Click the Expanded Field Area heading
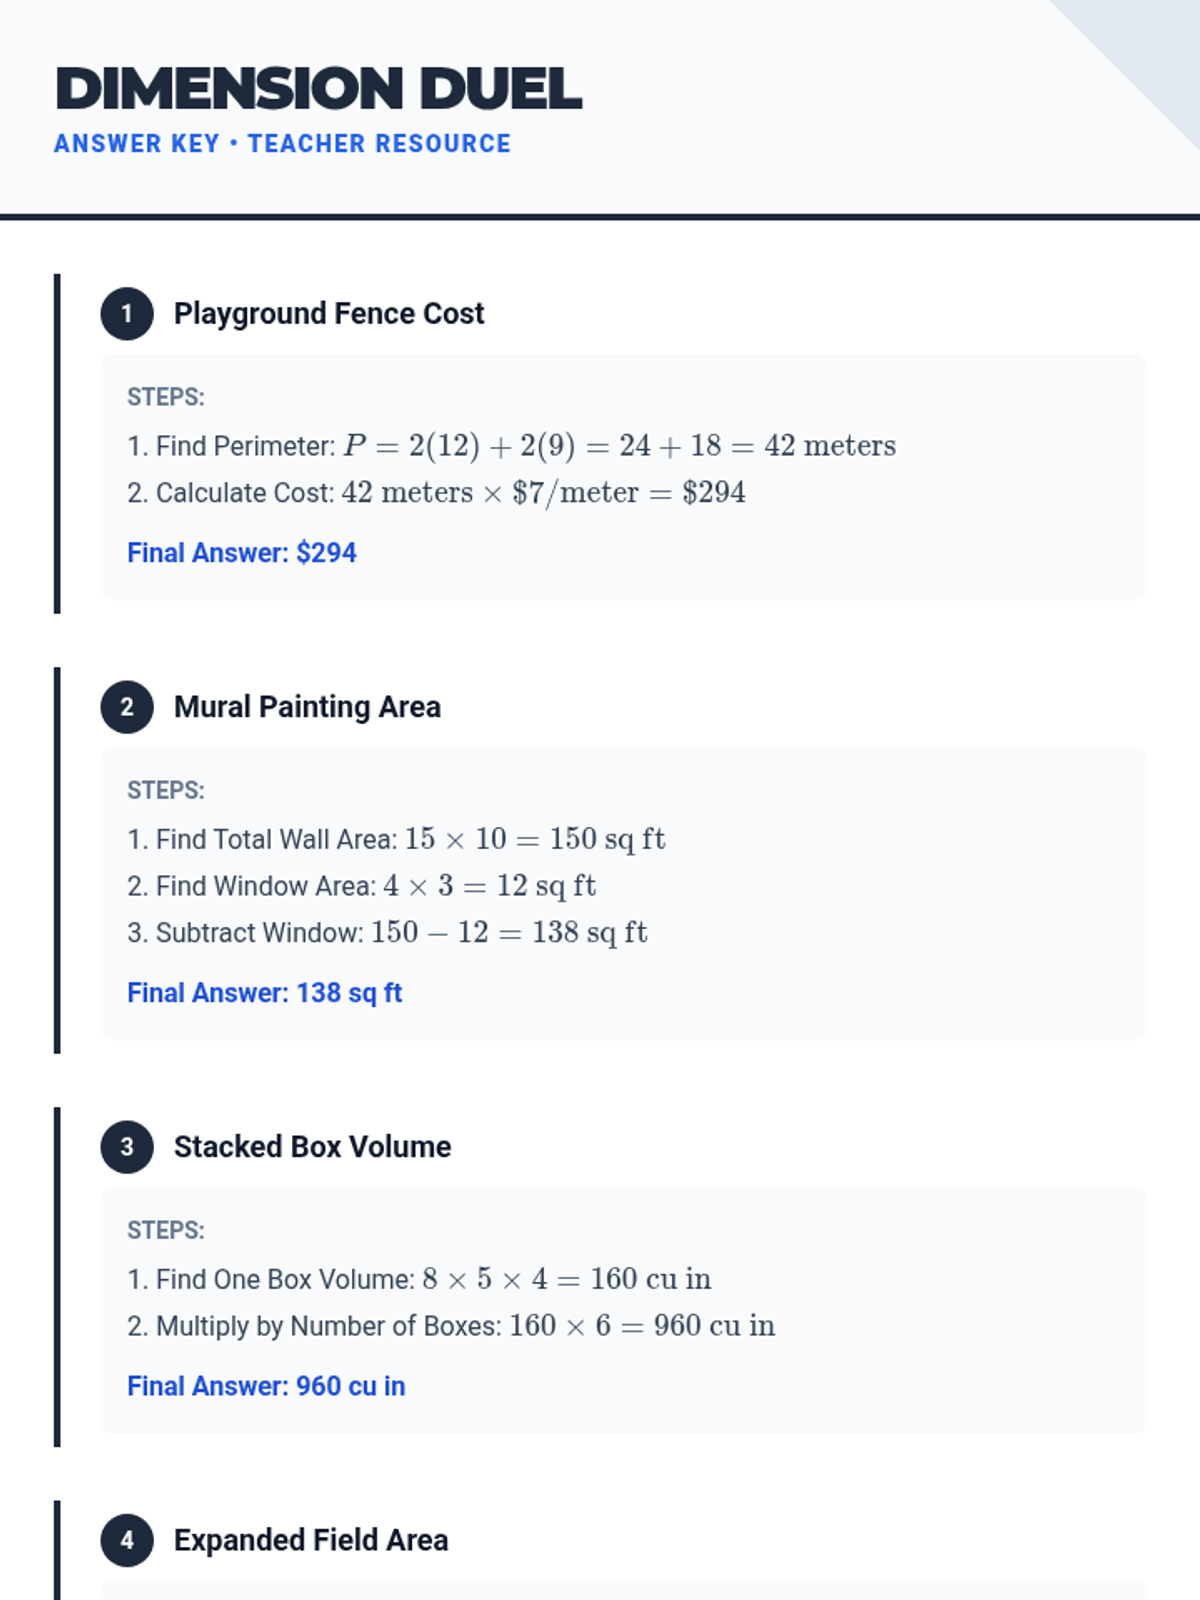Screen dimensions: 1200x1600 (x=310, y=1540)
